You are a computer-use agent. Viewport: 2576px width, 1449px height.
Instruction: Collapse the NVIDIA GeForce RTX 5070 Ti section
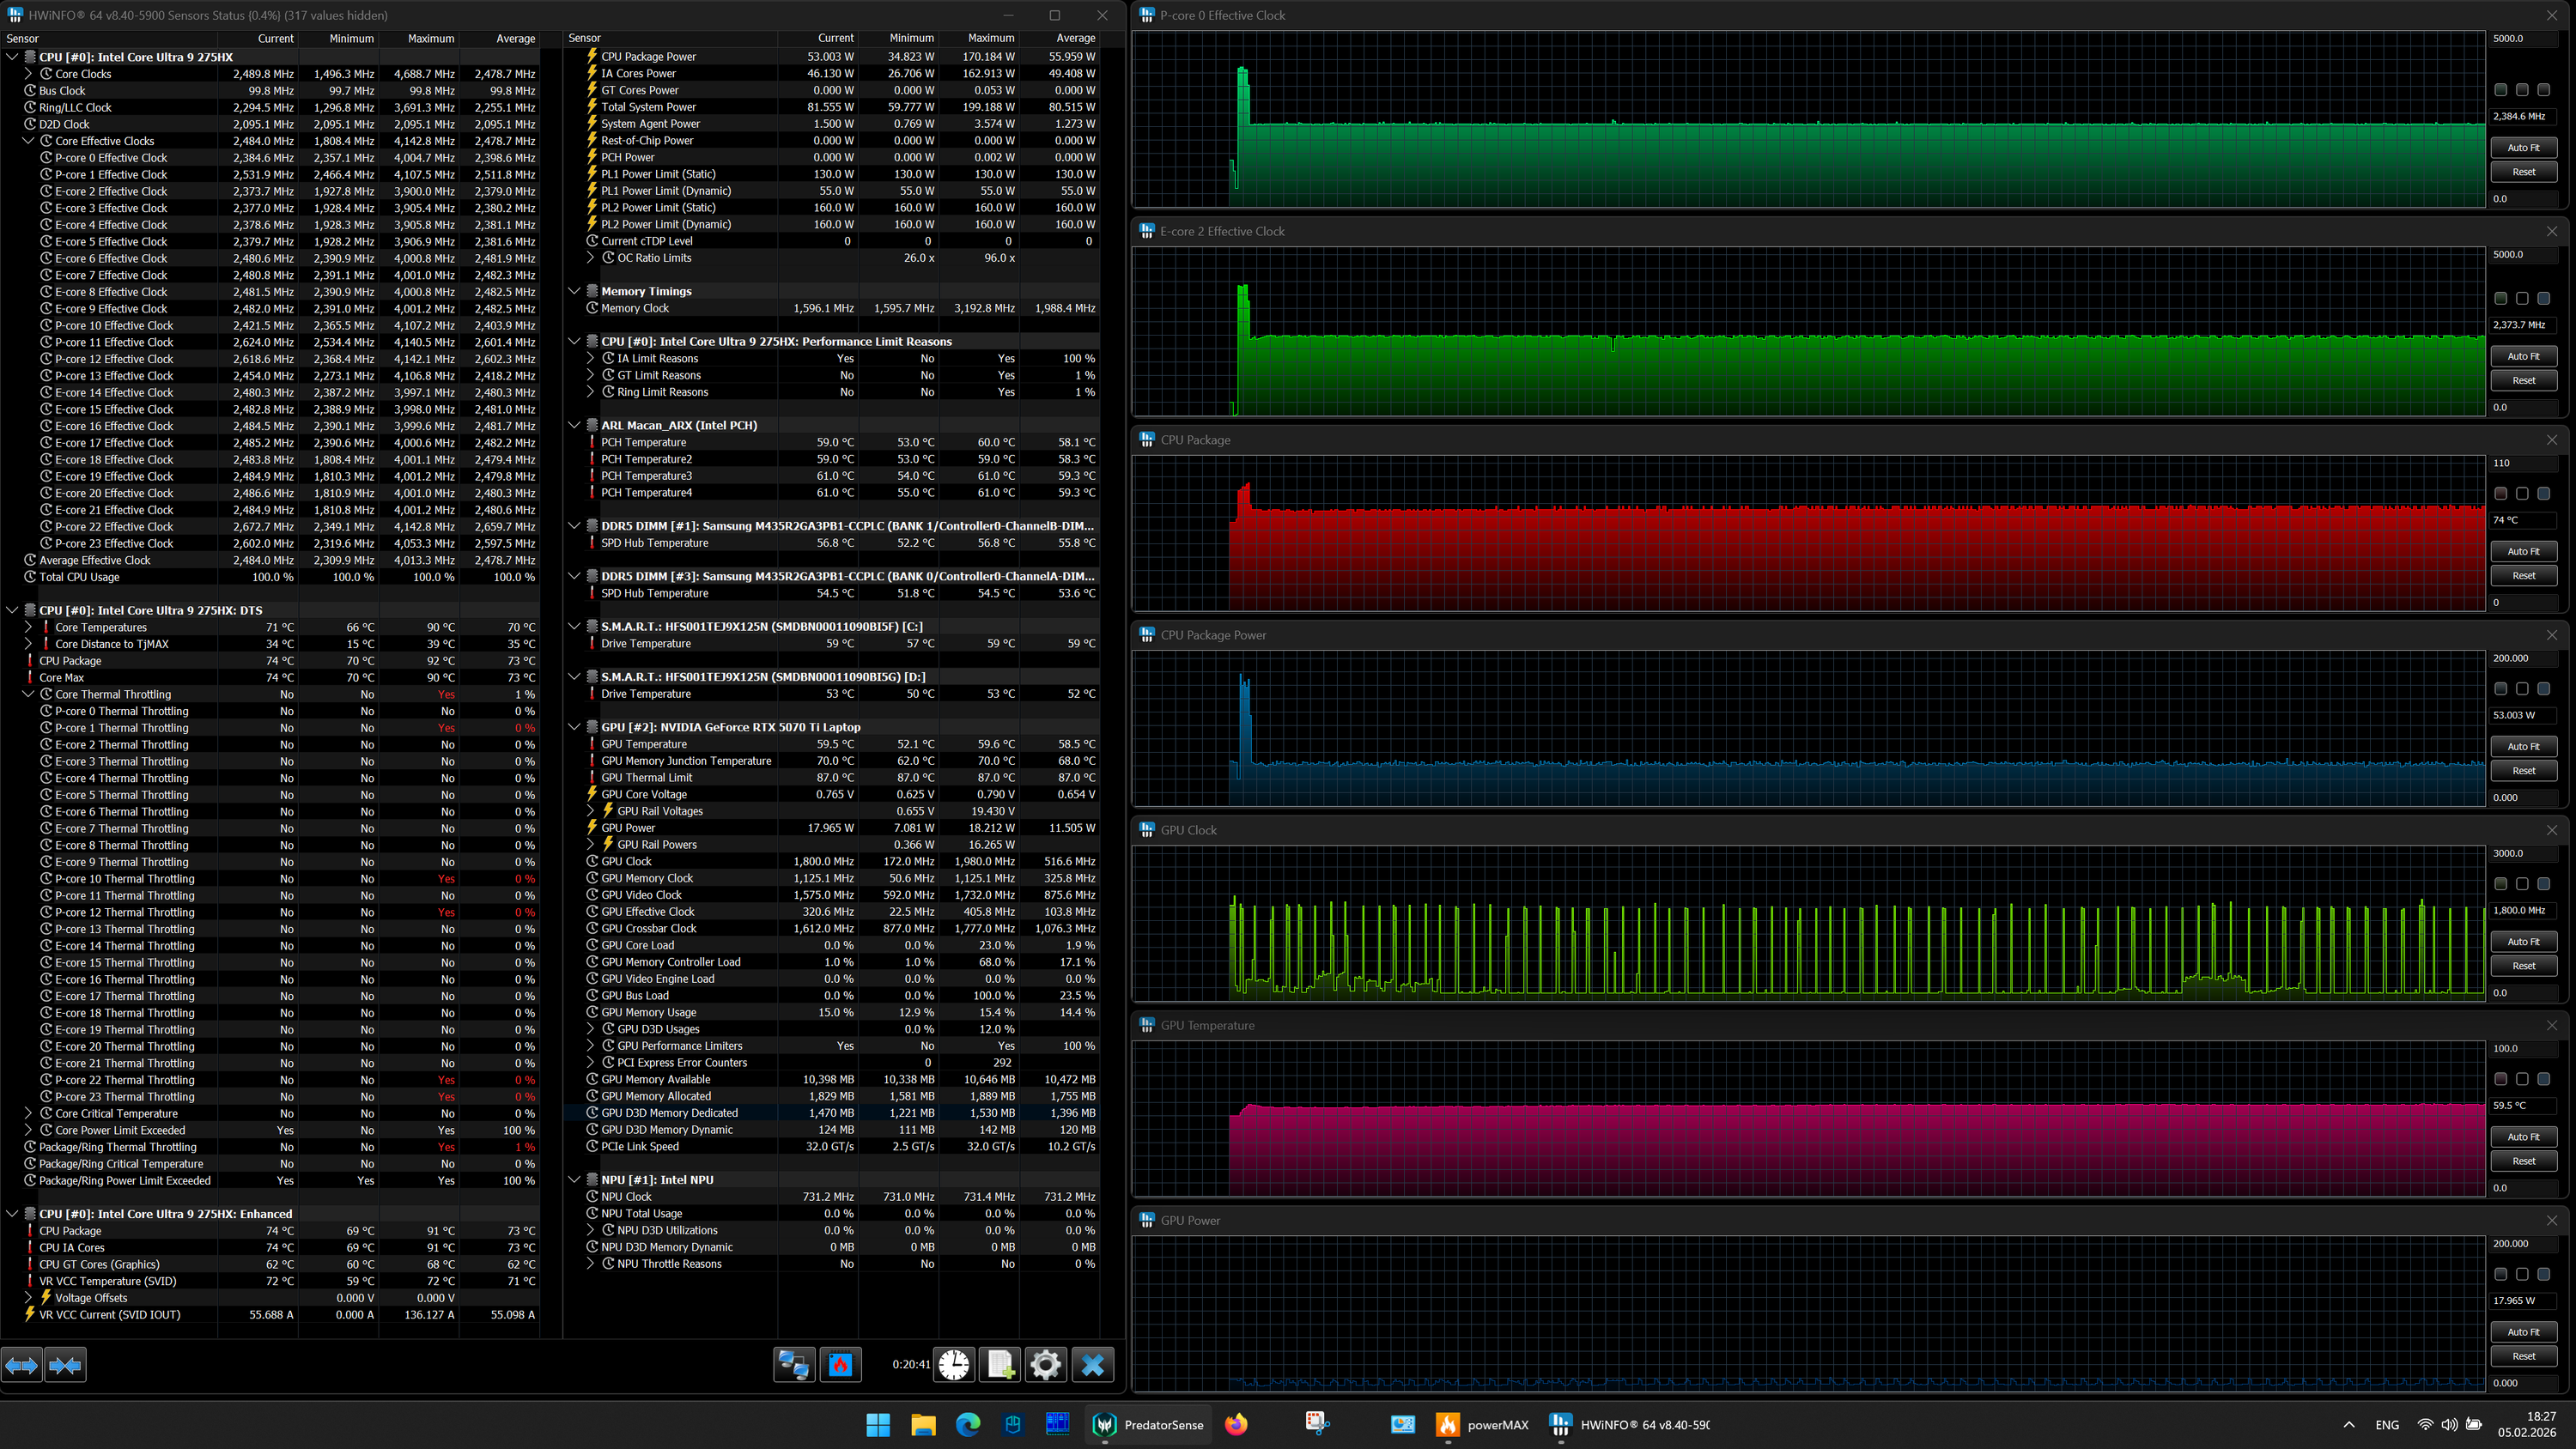(574, 727)
